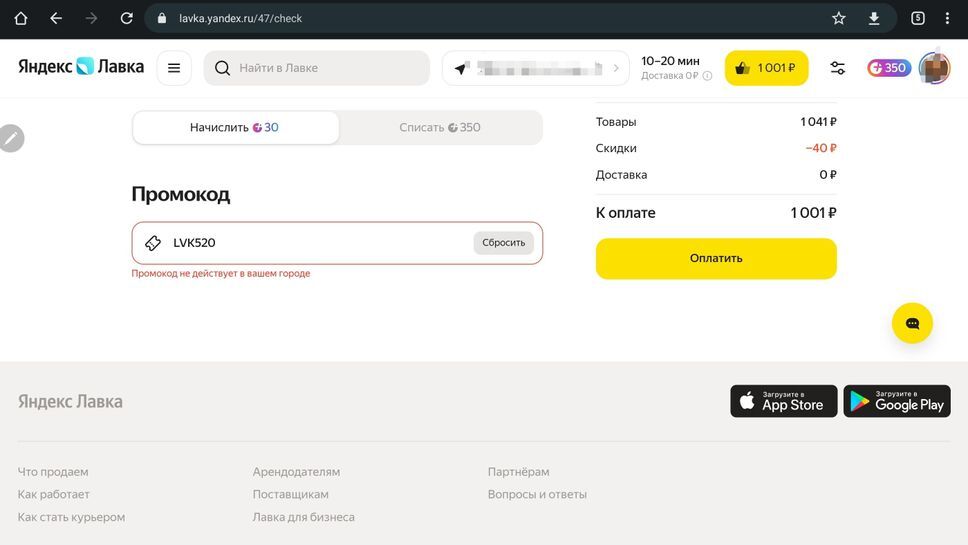Screen dimensions: 968x545
Task: Reset promo code with Сбросить
Action: point(504,243)
